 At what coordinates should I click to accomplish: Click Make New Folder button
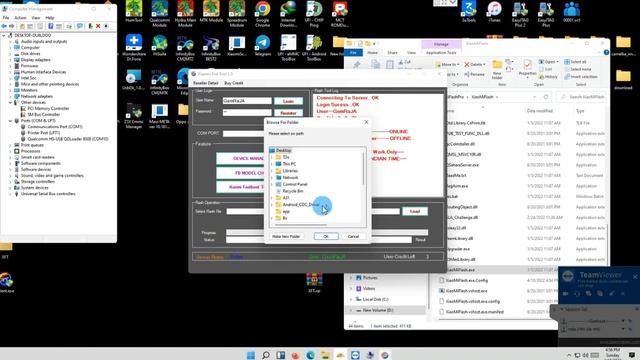(286, 236)
